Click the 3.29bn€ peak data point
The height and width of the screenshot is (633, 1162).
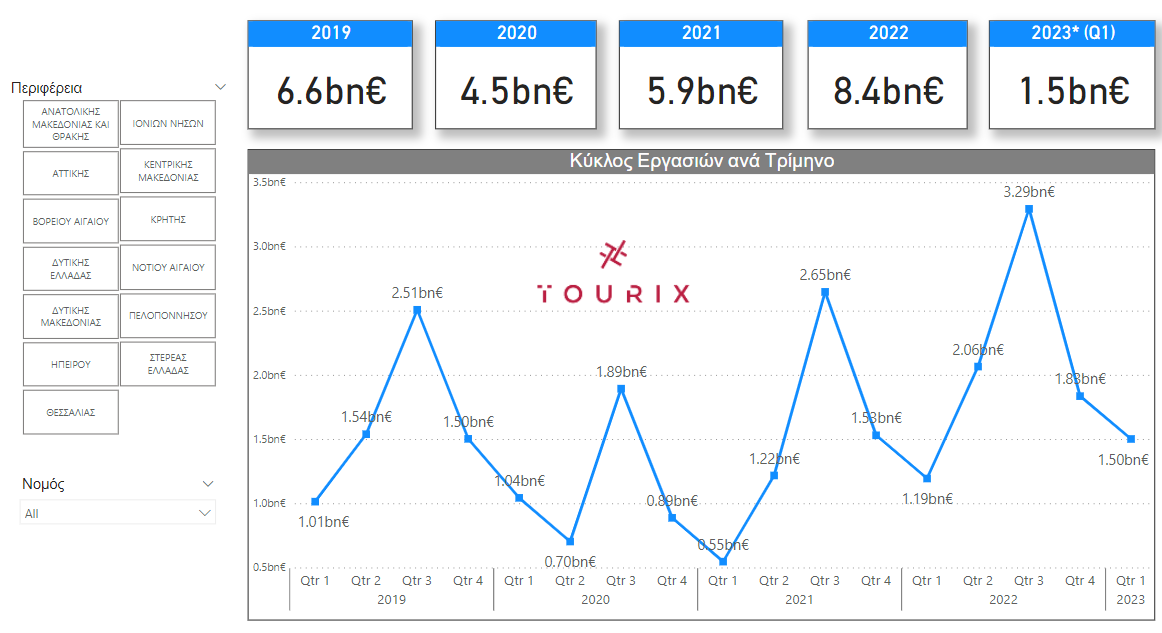(x=1028, y=209)
